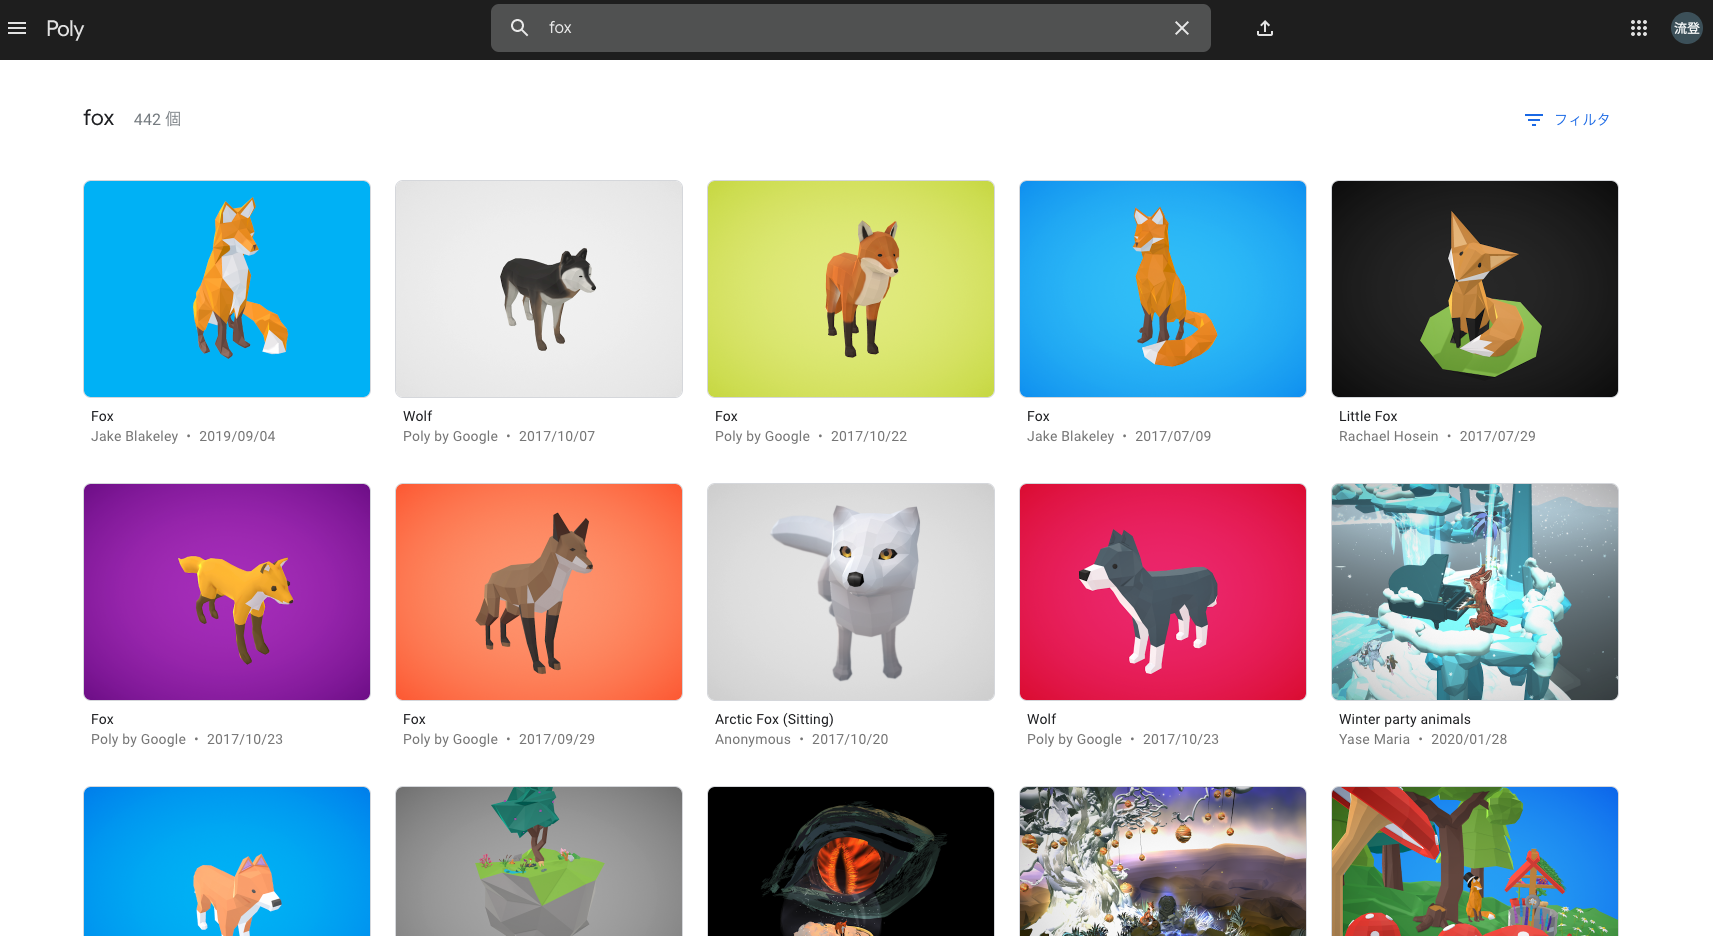
Task: Click the Rachael Hosein creator link
Action: 1389,436
